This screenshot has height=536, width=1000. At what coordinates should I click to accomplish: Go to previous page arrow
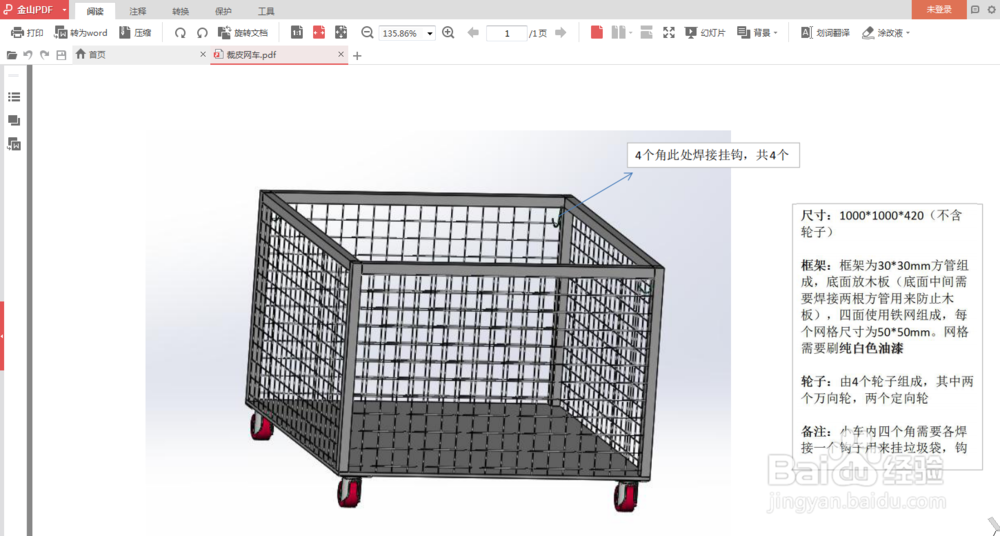(473, 33)
